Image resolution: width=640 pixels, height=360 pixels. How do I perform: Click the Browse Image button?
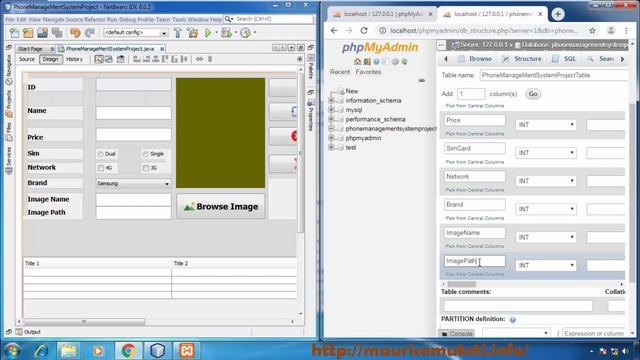[220, 207]
